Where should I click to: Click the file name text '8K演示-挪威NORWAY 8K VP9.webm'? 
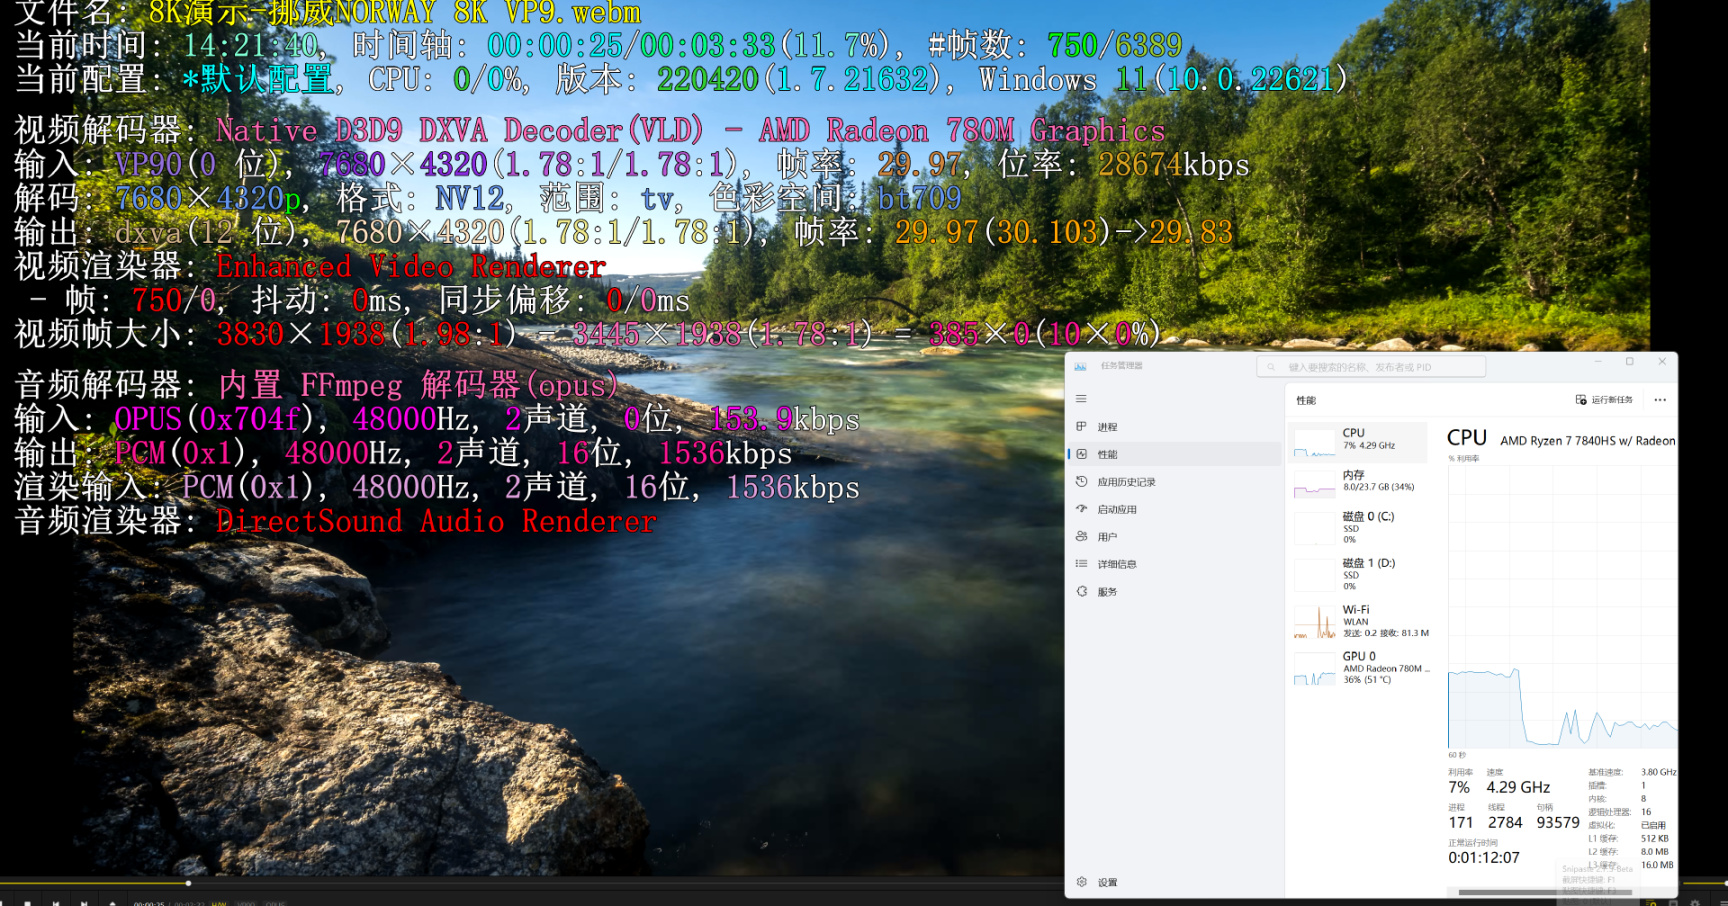(394, 13)
